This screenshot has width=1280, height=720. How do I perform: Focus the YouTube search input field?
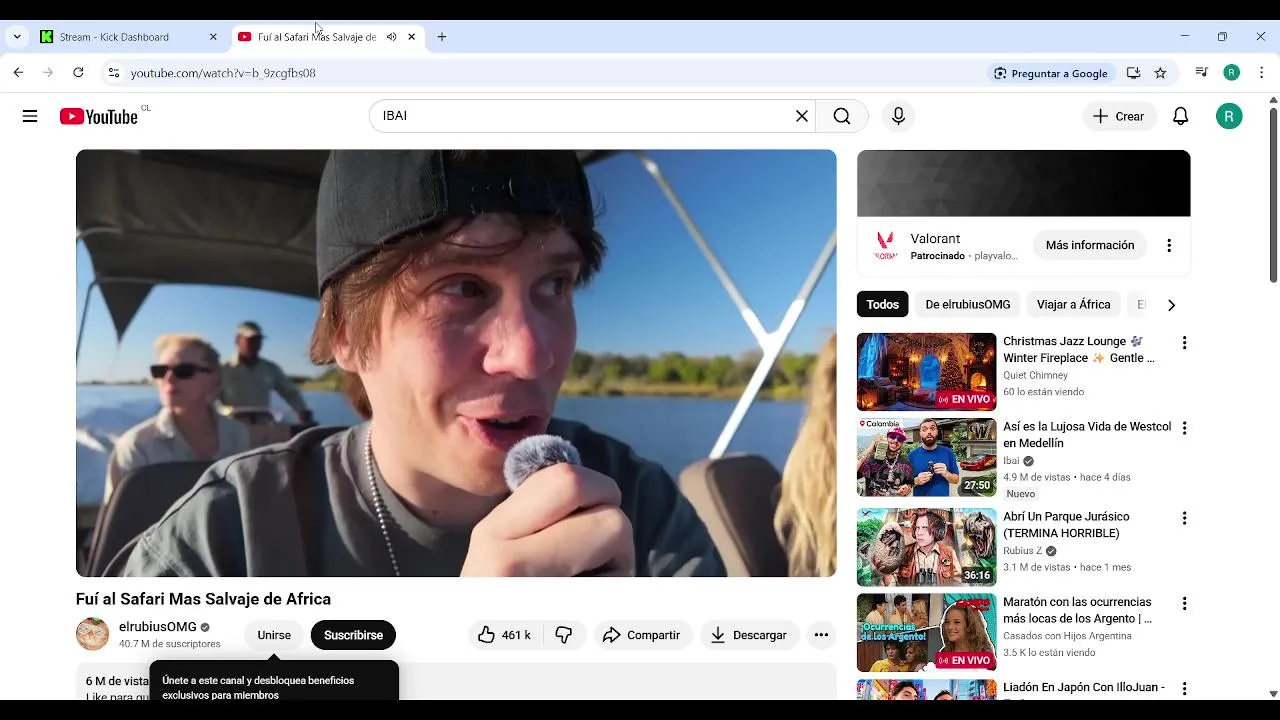click(x=585, y=116)
